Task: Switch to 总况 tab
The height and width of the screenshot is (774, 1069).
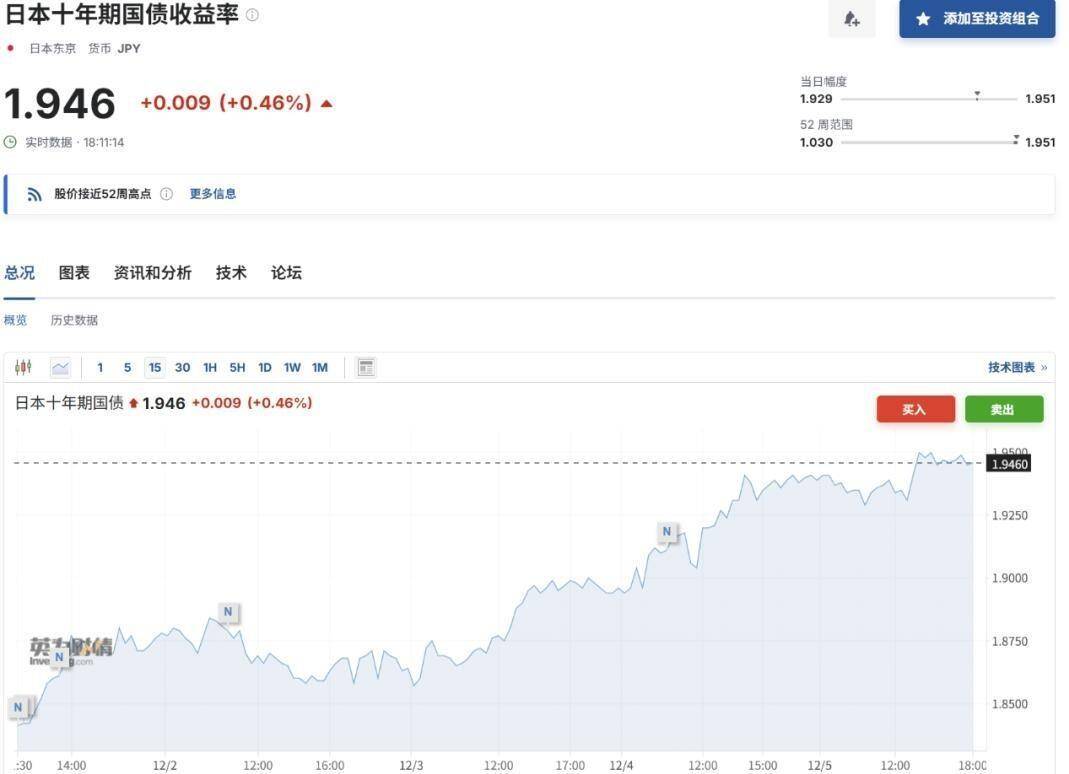Action: [19, 273]
